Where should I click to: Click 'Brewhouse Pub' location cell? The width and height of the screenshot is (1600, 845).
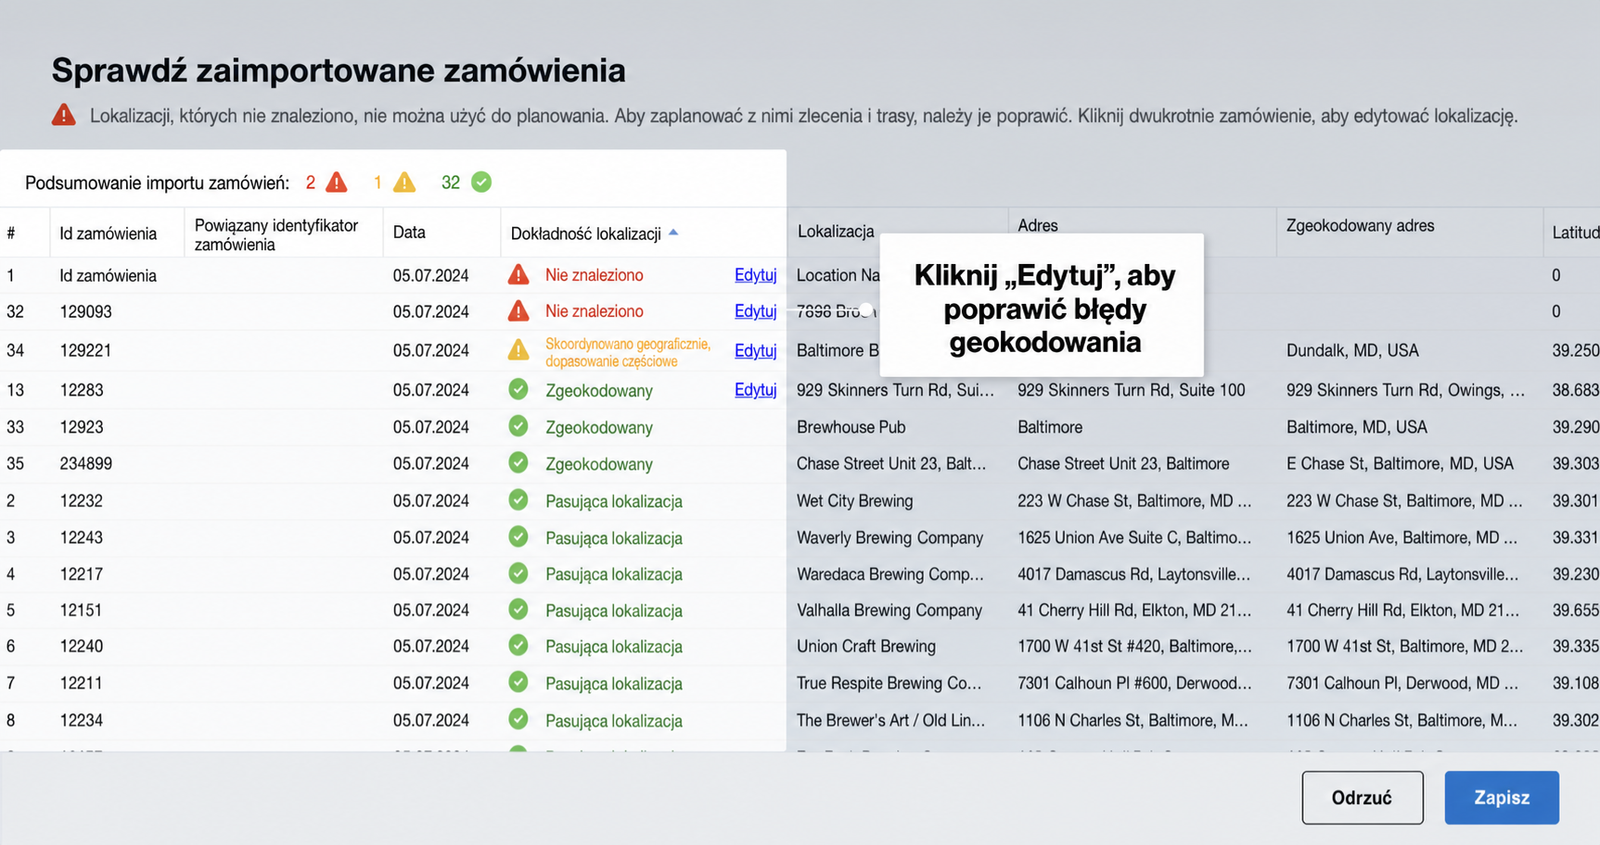(x=851, y=427)
